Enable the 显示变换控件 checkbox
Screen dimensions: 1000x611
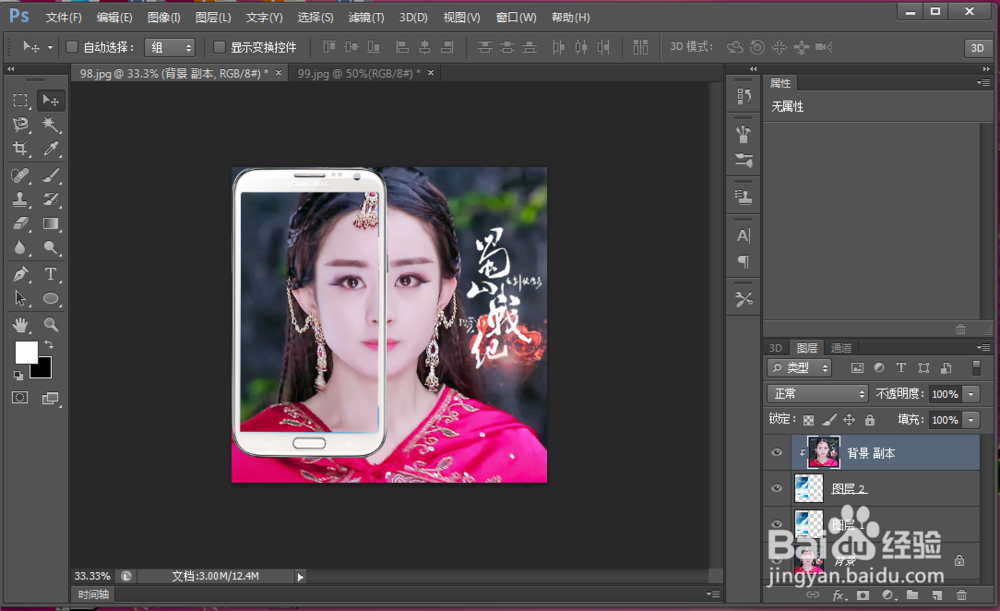click(219, 47)
